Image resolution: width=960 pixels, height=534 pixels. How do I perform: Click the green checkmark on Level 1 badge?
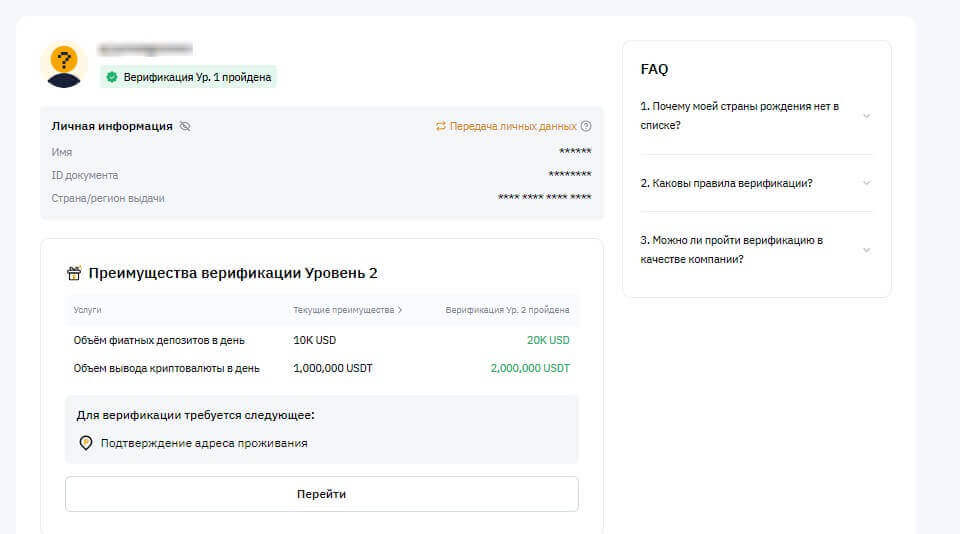click(x=112, y=77)
